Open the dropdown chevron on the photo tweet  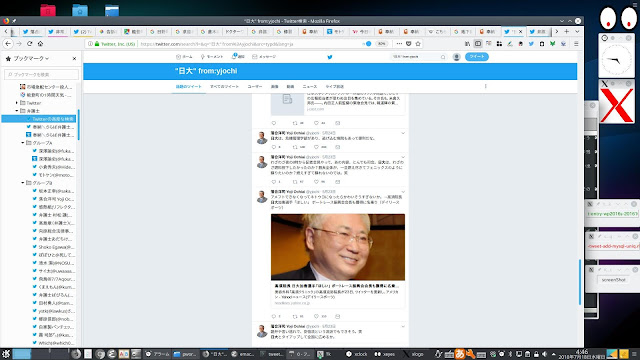pos(403,191)
